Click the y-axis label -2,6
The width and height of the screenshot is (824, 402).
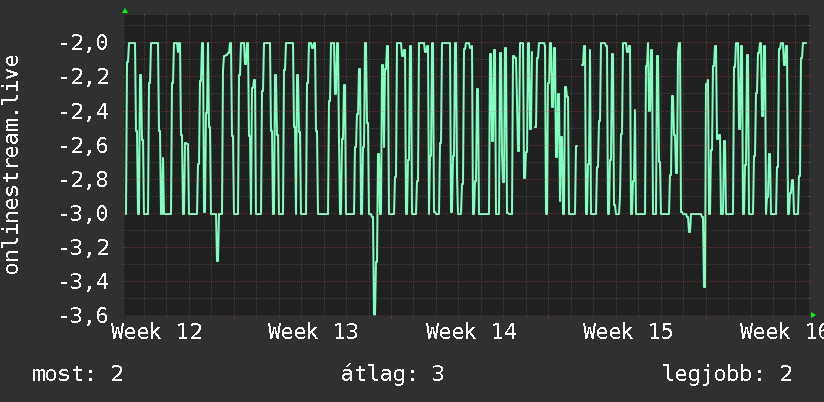coord(83,146)
